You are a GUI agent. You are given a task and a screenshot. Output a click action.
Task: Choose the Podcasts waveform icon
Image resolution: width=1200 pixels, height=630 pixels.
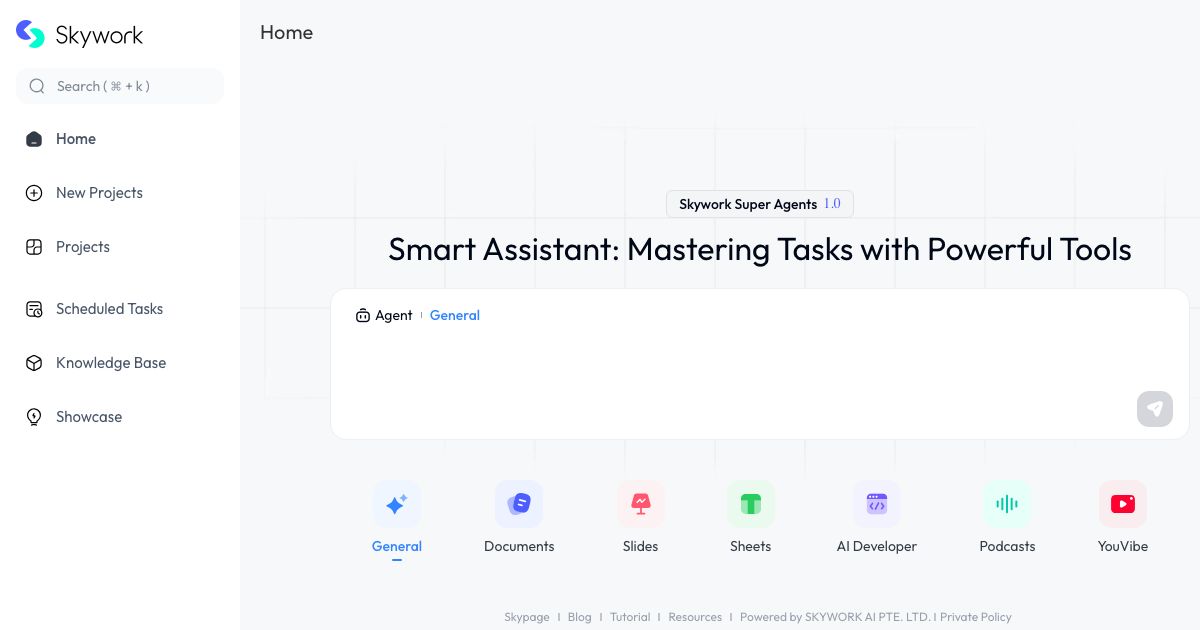coord(1007,504)
